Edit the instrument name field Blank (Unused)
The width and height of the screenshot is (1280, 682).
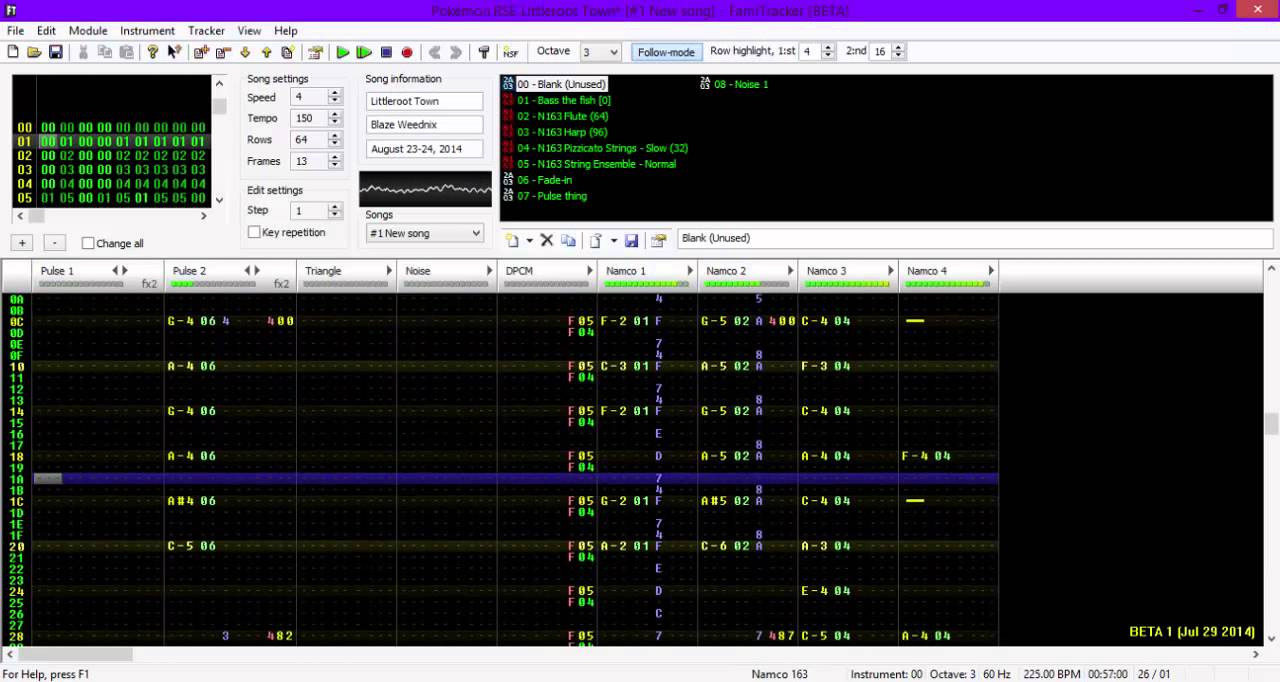pyautogui.click(x=974, y=238)
